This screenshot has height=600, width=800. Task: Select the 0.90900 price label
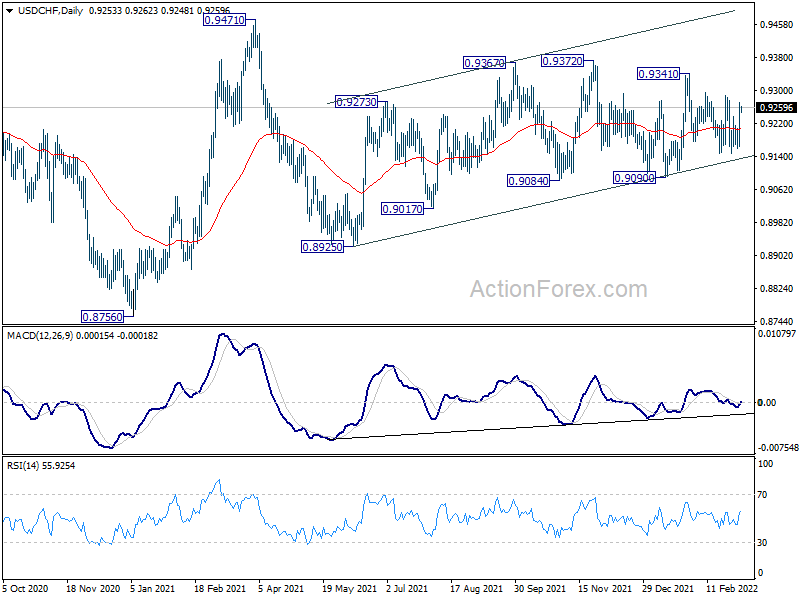(x=634, y=178)
